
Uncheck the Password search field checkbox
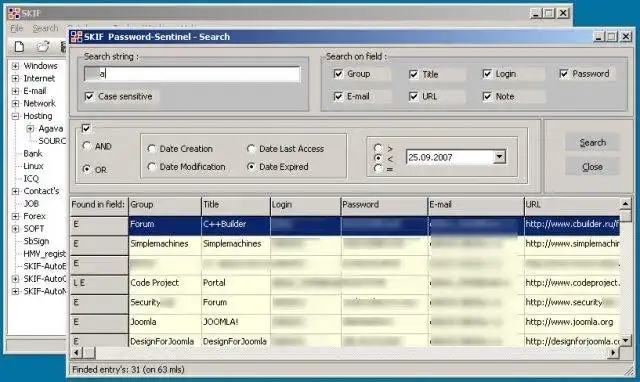click(563, 74)
